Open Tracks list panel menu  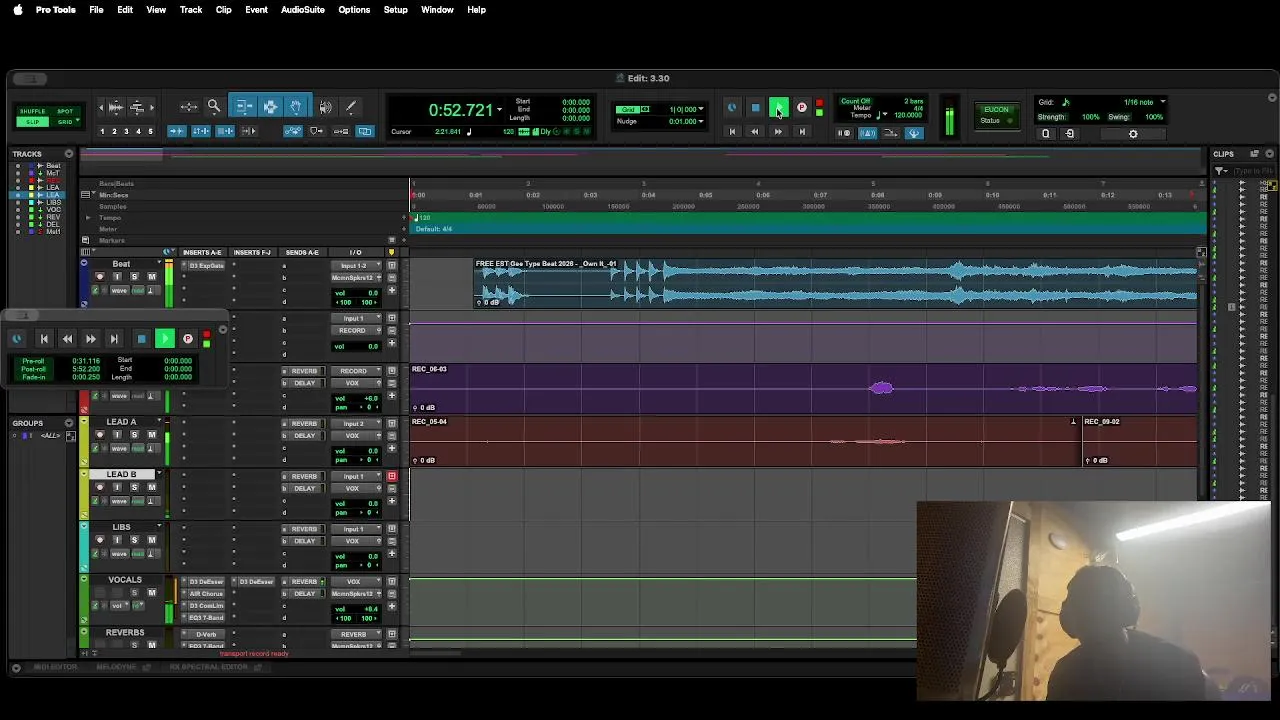pos(69,154)
